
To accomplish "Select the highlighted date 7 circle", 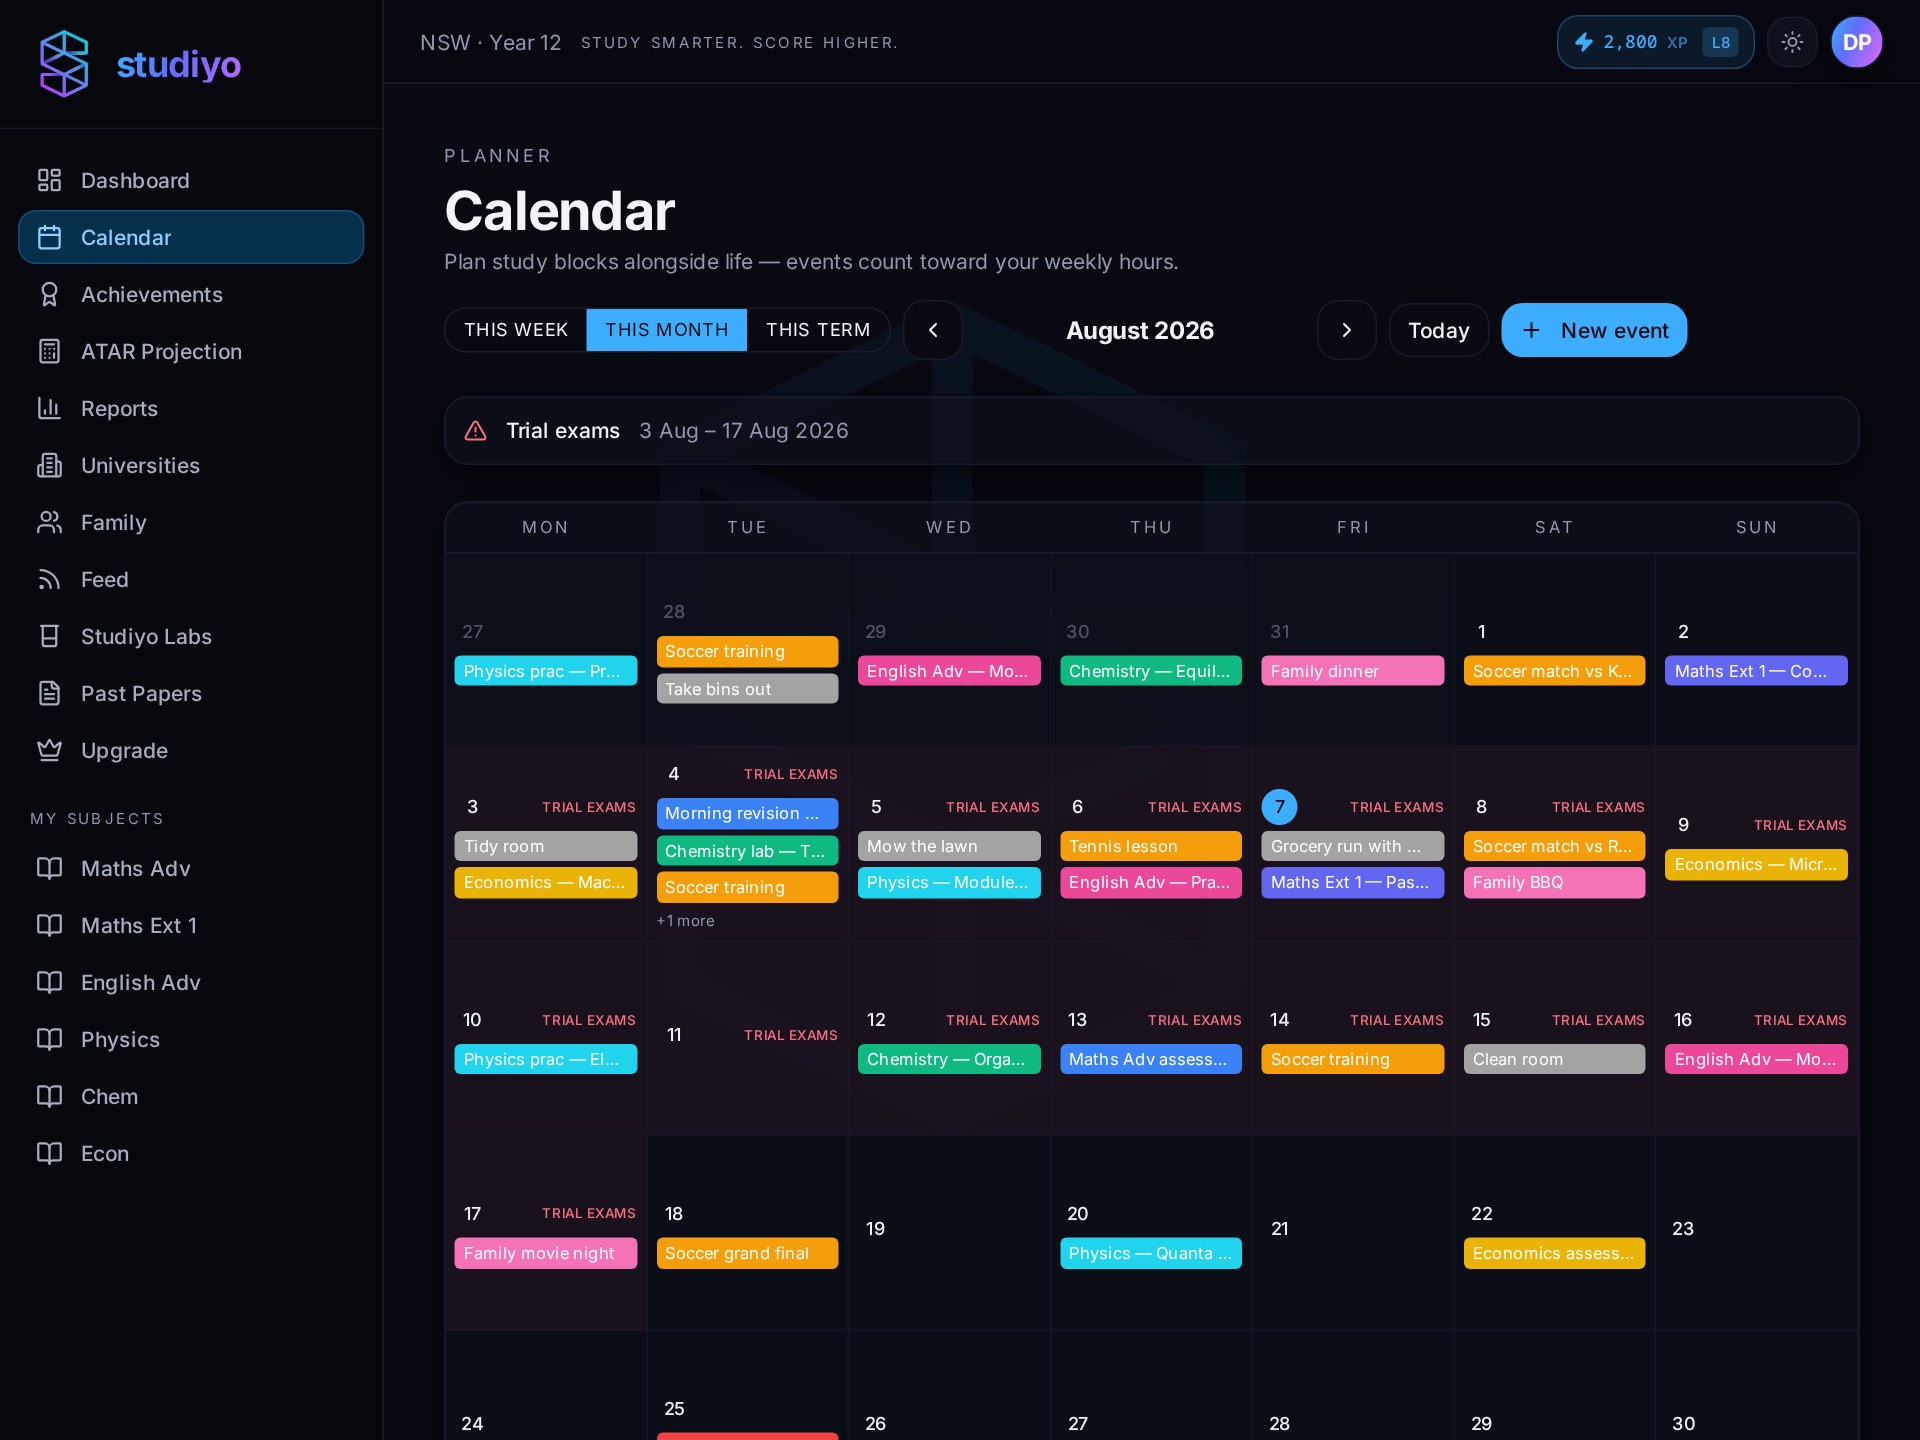I will click(1279, 807).
